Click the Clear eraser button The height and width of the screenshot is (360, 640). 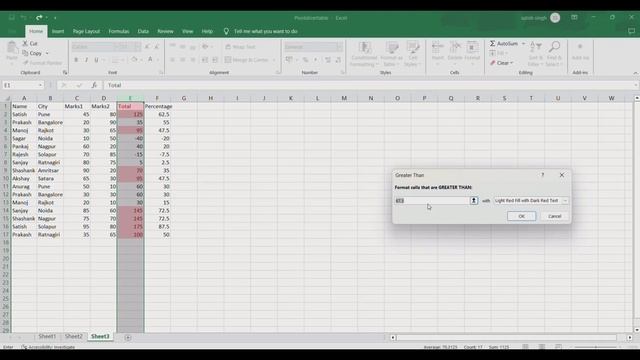pyautogui.click(x=501, y=63)
